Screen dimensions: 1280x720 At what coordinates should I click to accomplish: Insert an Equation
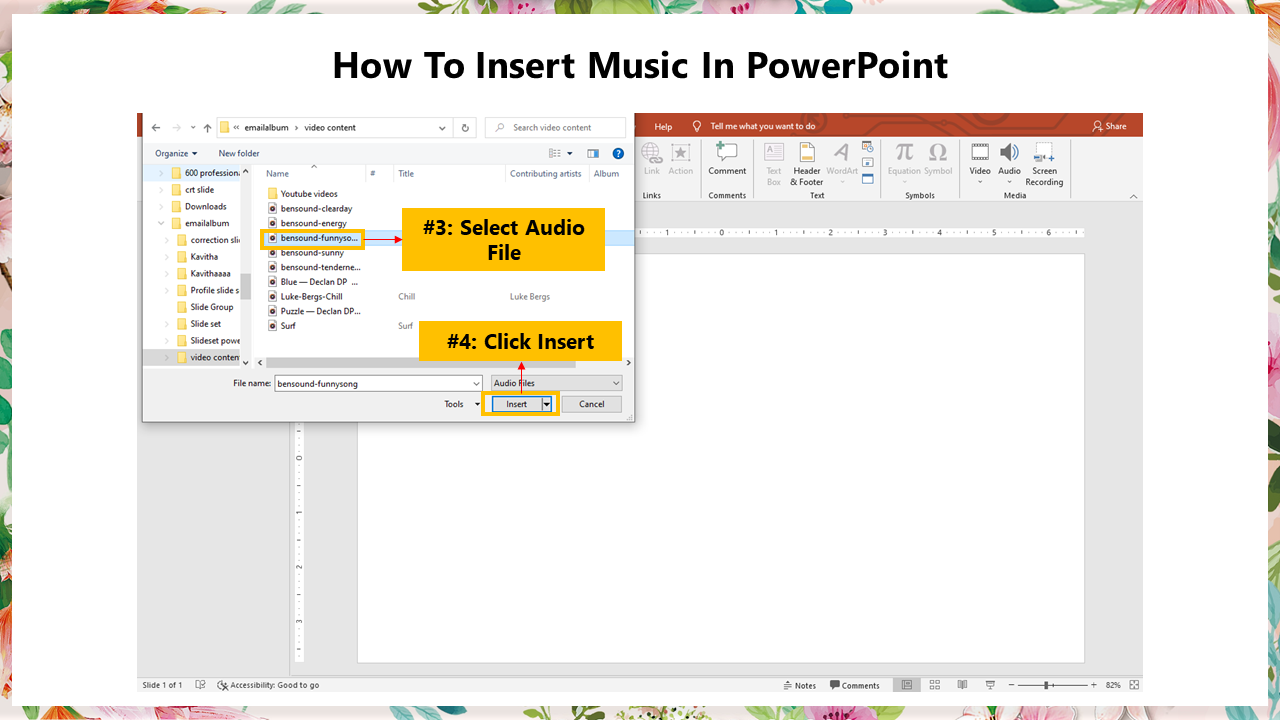[x=904, y=159]
